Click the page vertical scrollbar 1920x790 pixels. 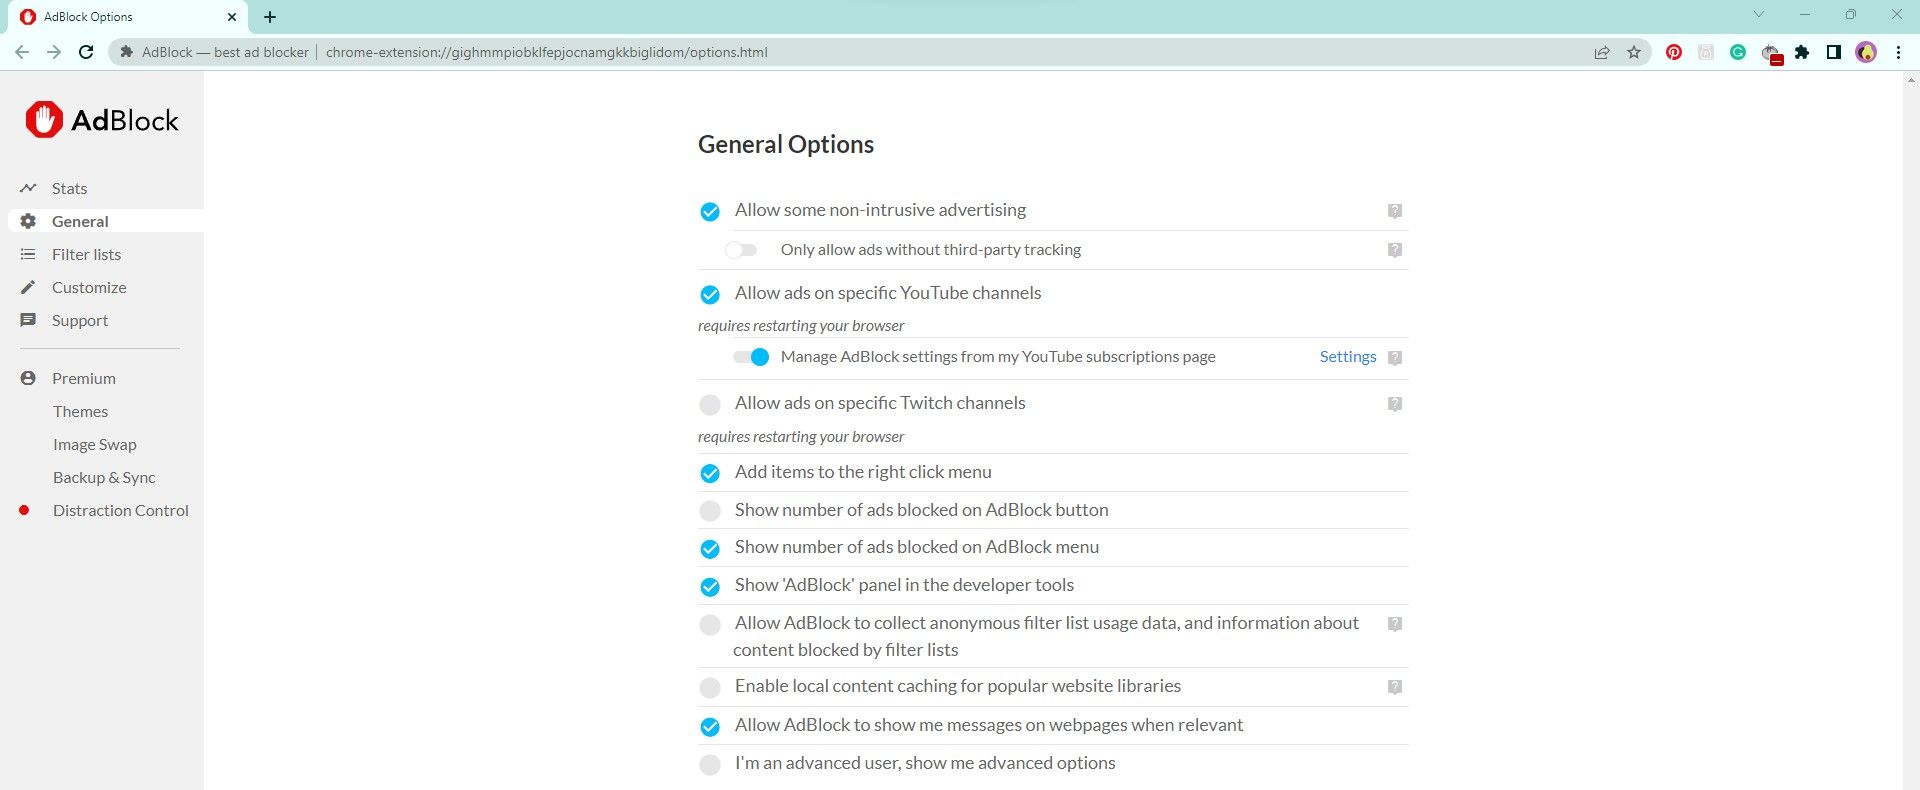pyautogui.click(x=1911, y=430)
